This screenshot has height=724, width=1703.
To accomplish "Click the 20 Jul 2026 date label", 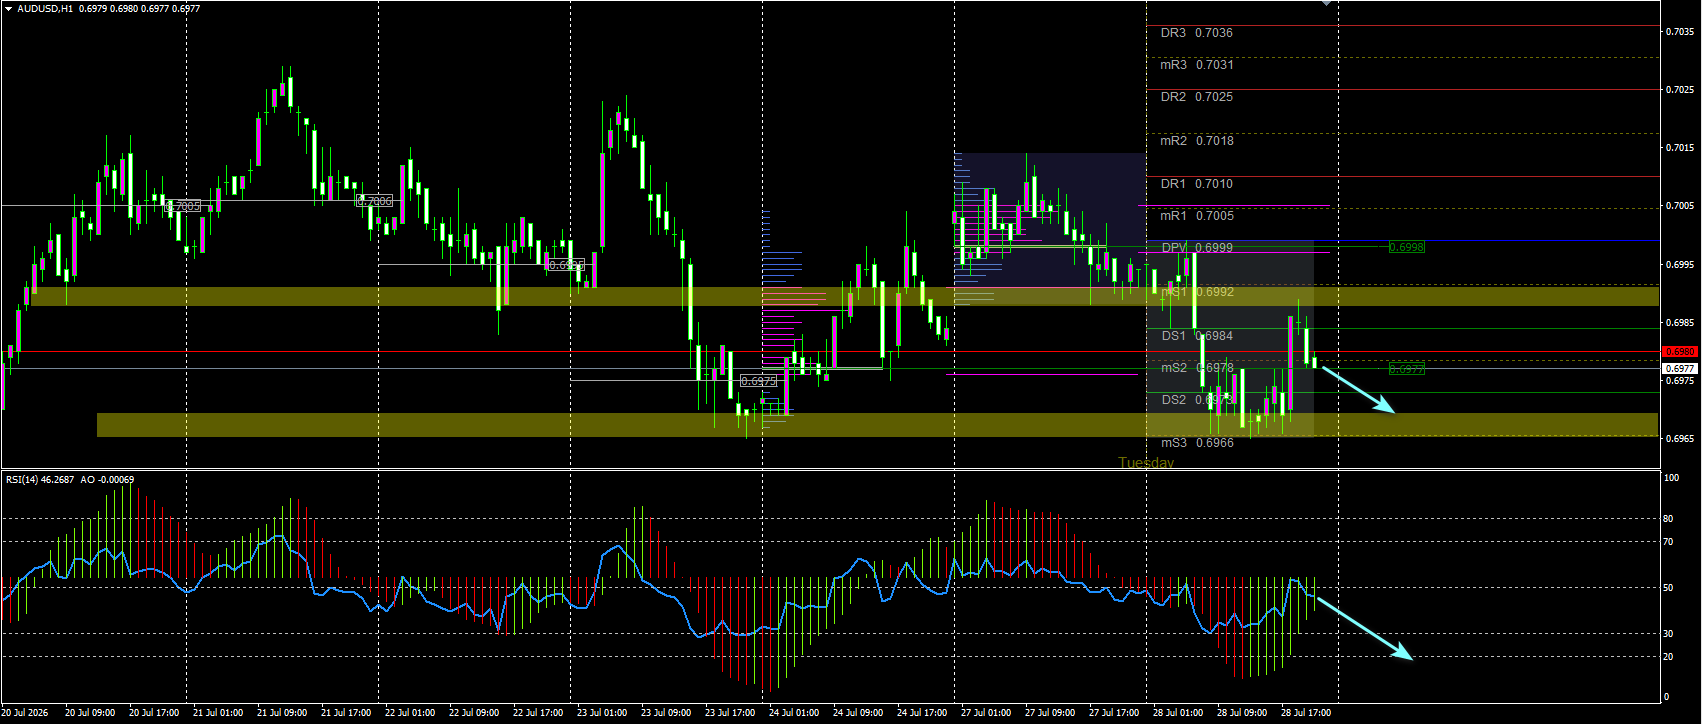I will click(26, 713).
